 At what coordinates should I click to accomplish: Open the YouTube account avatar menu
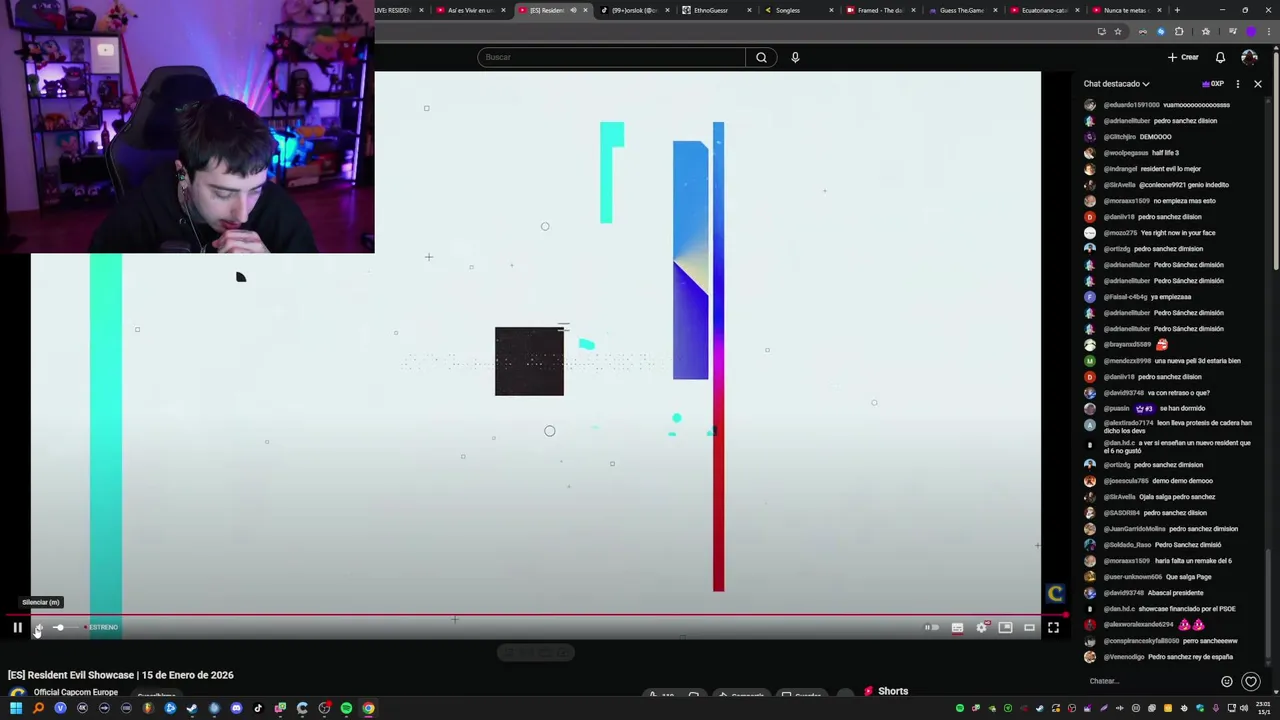tap(1249, 57)
